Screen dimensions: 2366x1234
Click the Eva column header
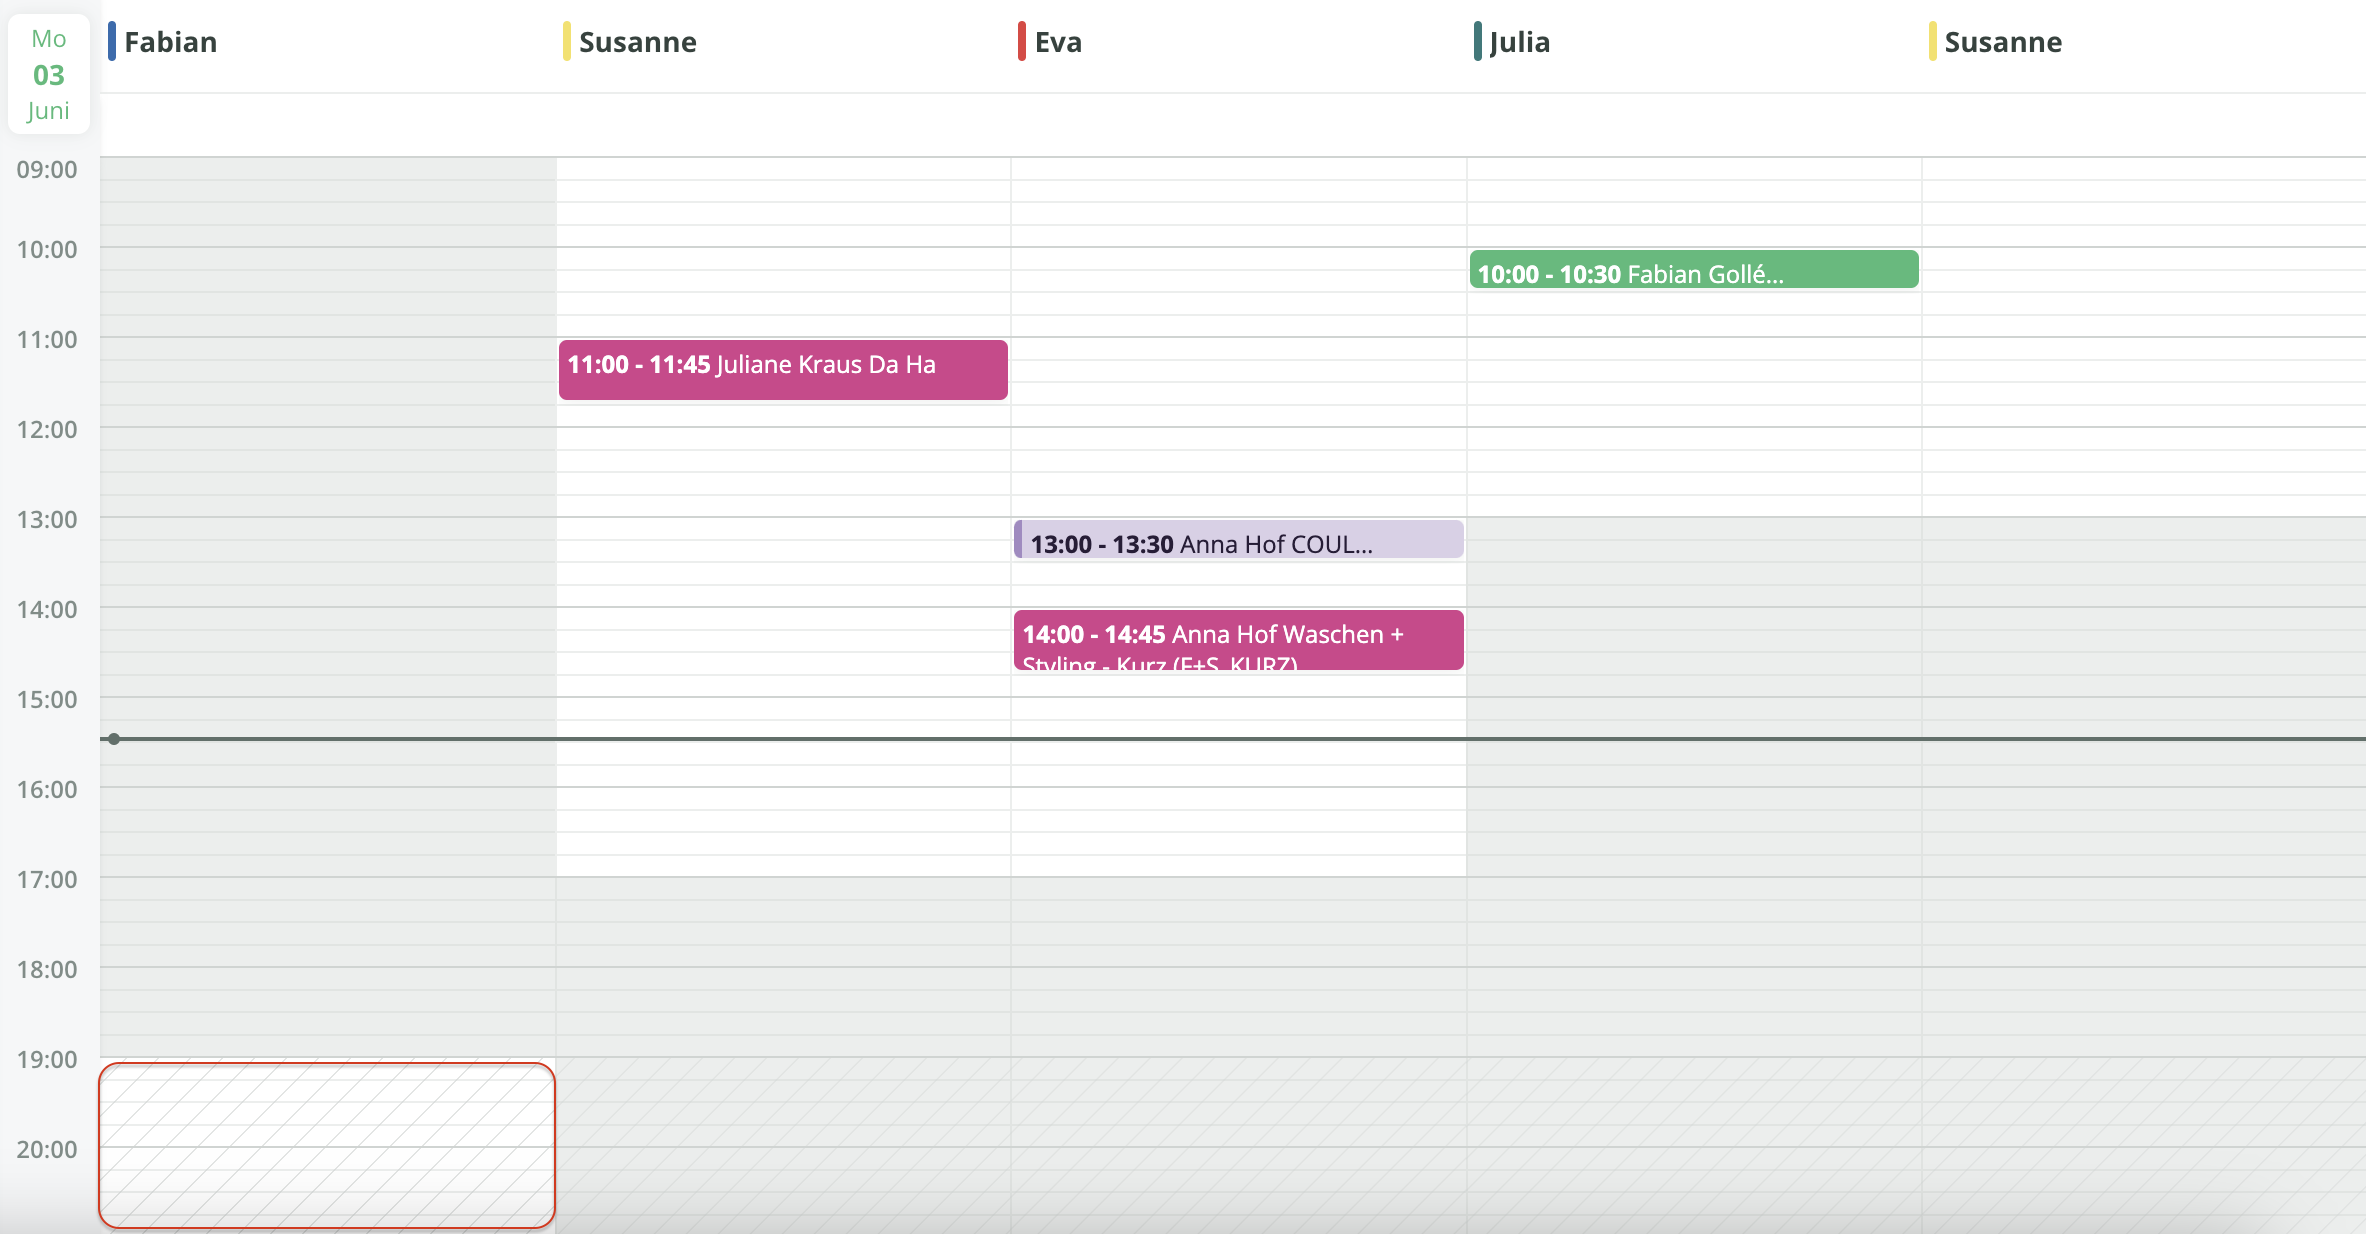click(x=1058, y=42)
